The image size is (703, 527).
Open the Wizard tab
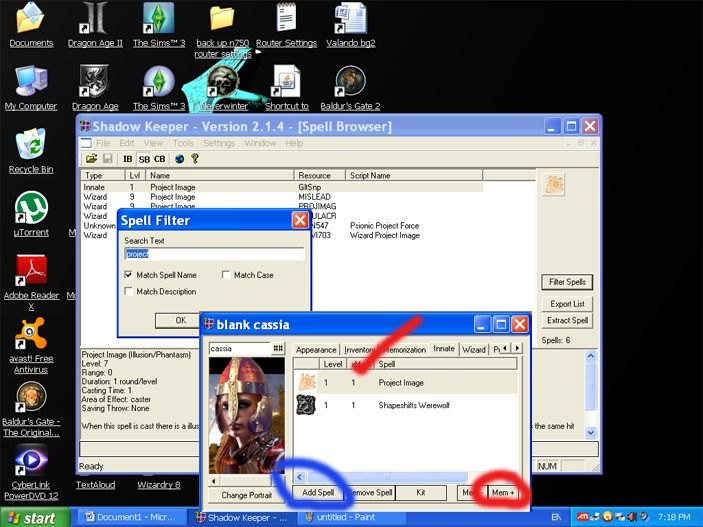click(x=473, y=350)
